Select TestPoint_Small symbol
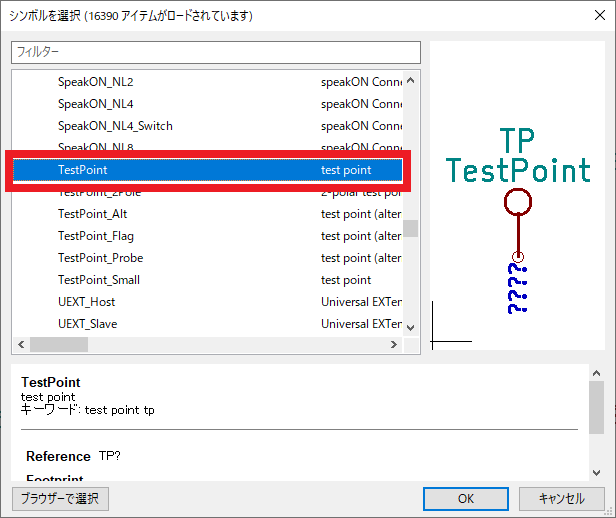The width and height of the screenshot is (616, 518). (99, 280)
